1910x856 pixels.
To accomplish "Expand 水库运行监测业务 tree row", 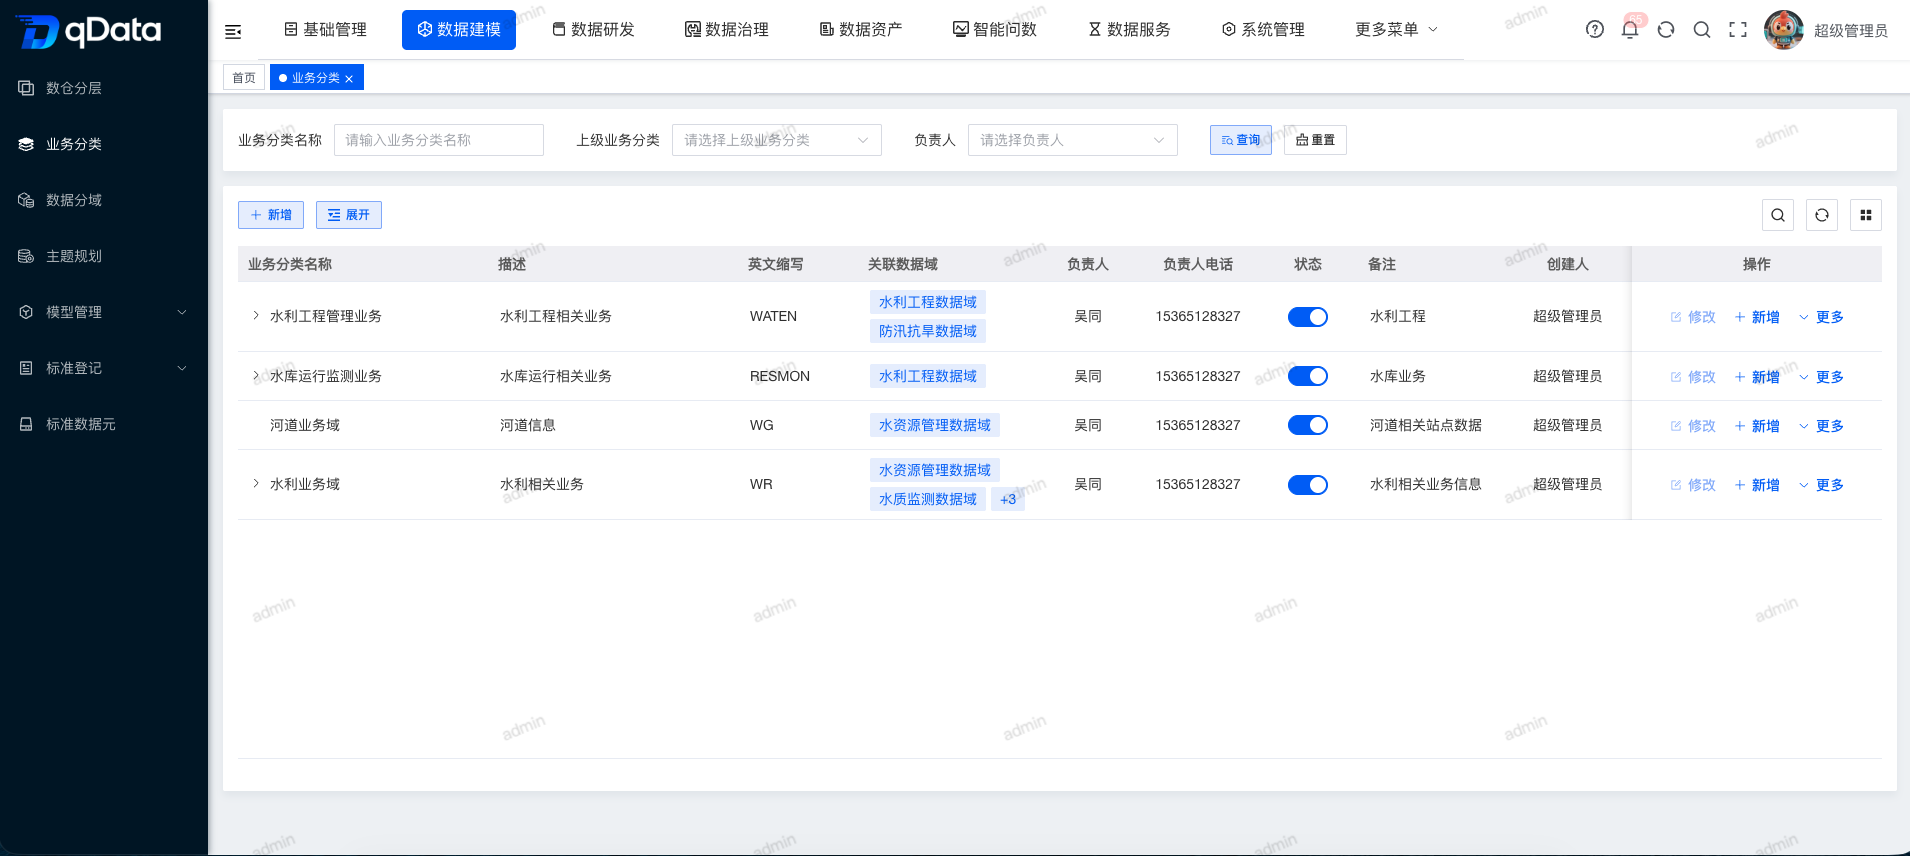I will [256, 376].
